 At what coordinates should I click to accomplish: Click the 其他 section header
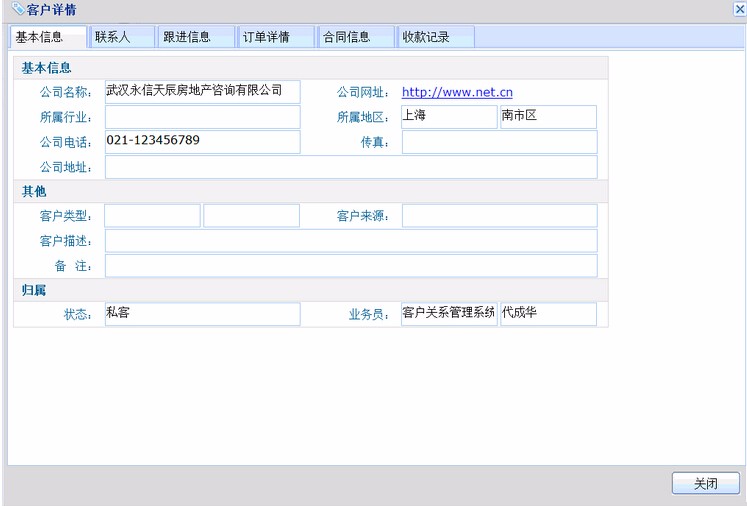[311, 191]
